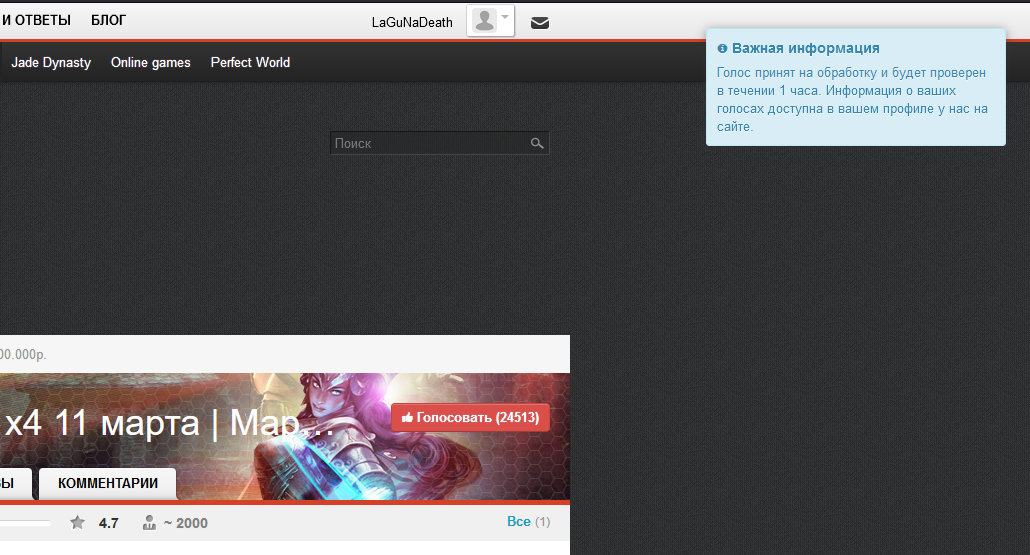Viewport: 1030px width, 555px height.
Task: Click the LaGuNaDeath username
Action: tap(412, 22)
